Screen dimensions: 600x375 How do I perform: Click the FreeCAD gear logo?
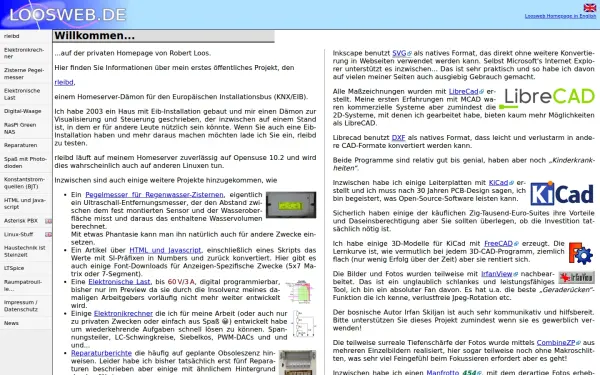pos(581,253)
